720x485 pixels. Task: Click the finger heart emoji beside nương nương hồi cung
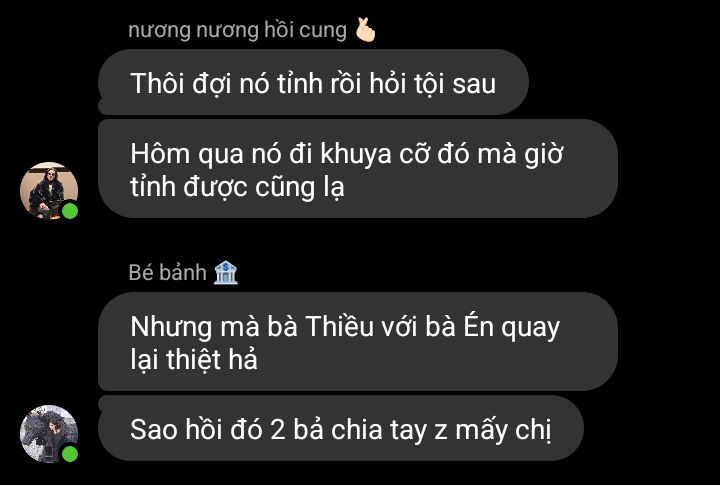click(366, 30)
